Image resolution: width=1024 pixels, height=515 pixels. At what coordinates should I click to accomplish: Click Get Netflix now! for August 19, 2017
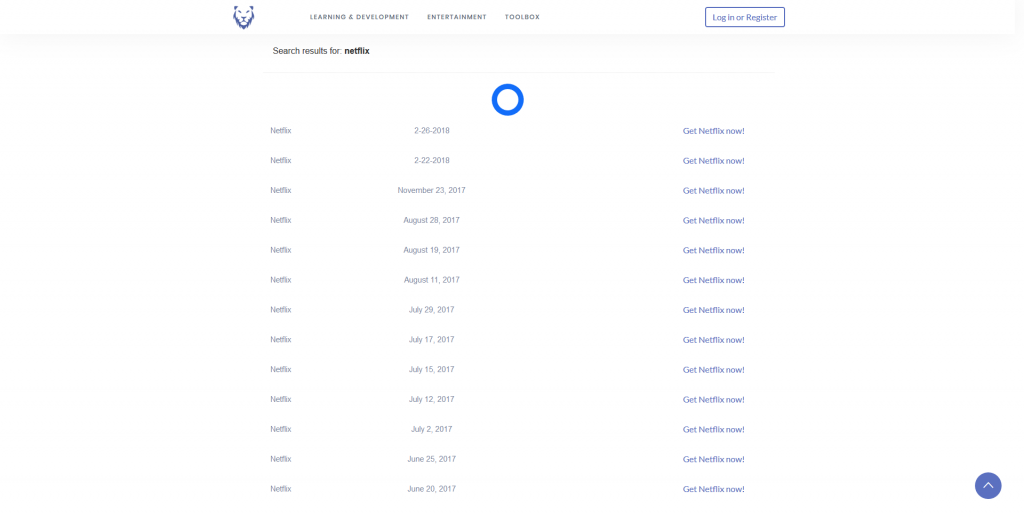point(713,250)
